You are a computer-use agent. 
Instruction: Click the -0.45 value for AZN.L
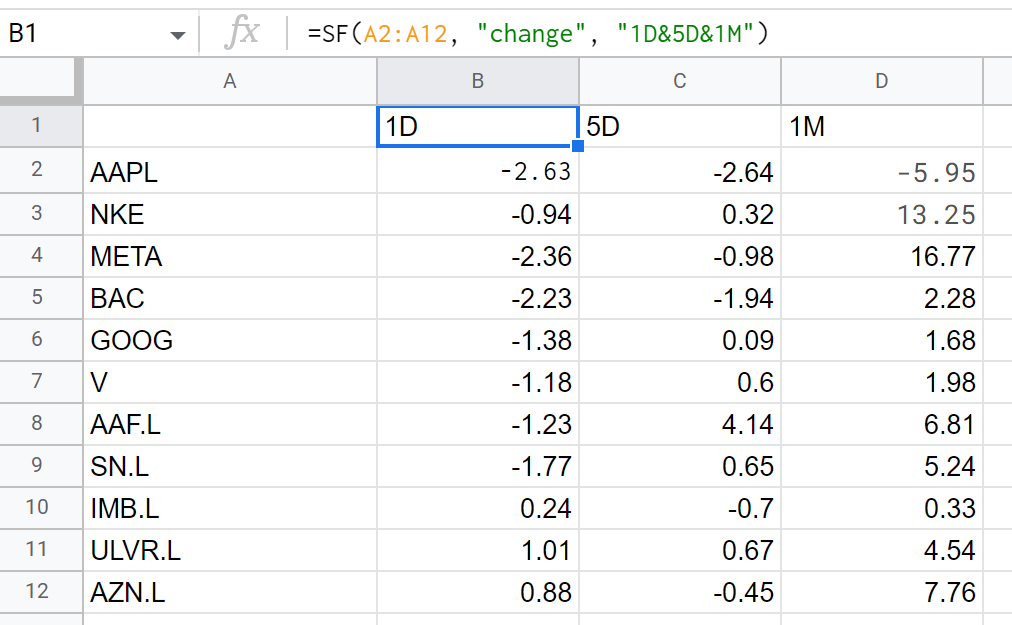pos(680,591)
